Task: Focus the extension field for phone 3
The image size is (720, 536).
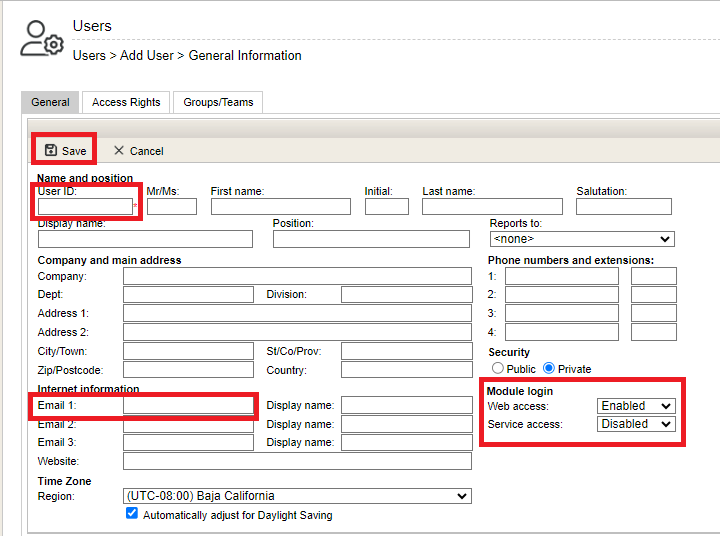Action: [x=654, y=313]
